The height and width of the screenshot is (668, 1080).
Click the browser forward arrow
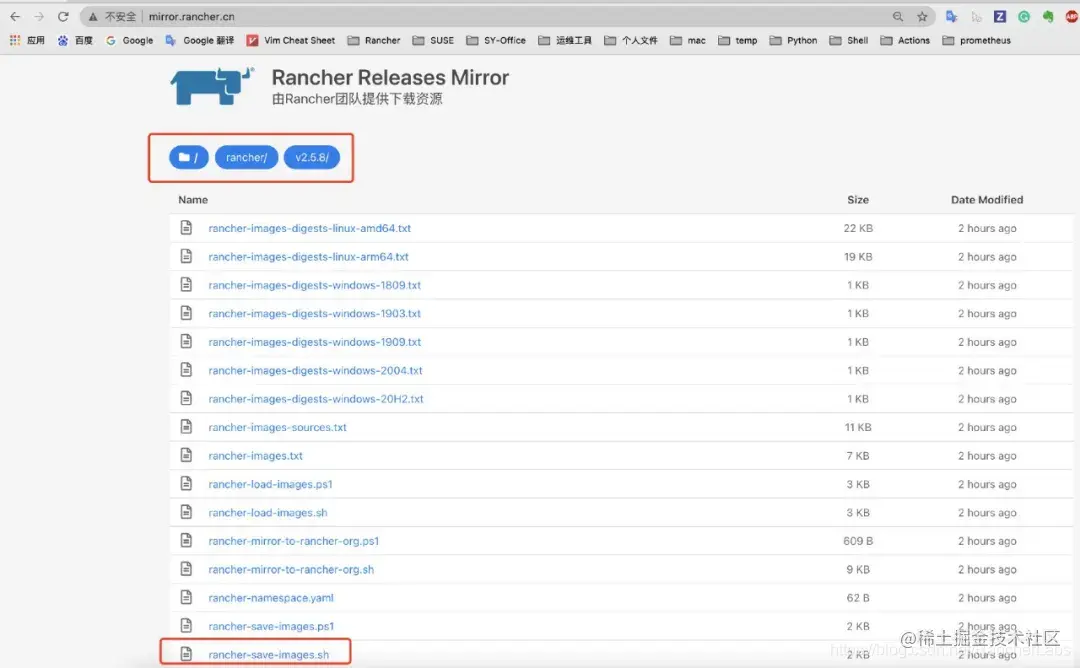pos(39,17)
